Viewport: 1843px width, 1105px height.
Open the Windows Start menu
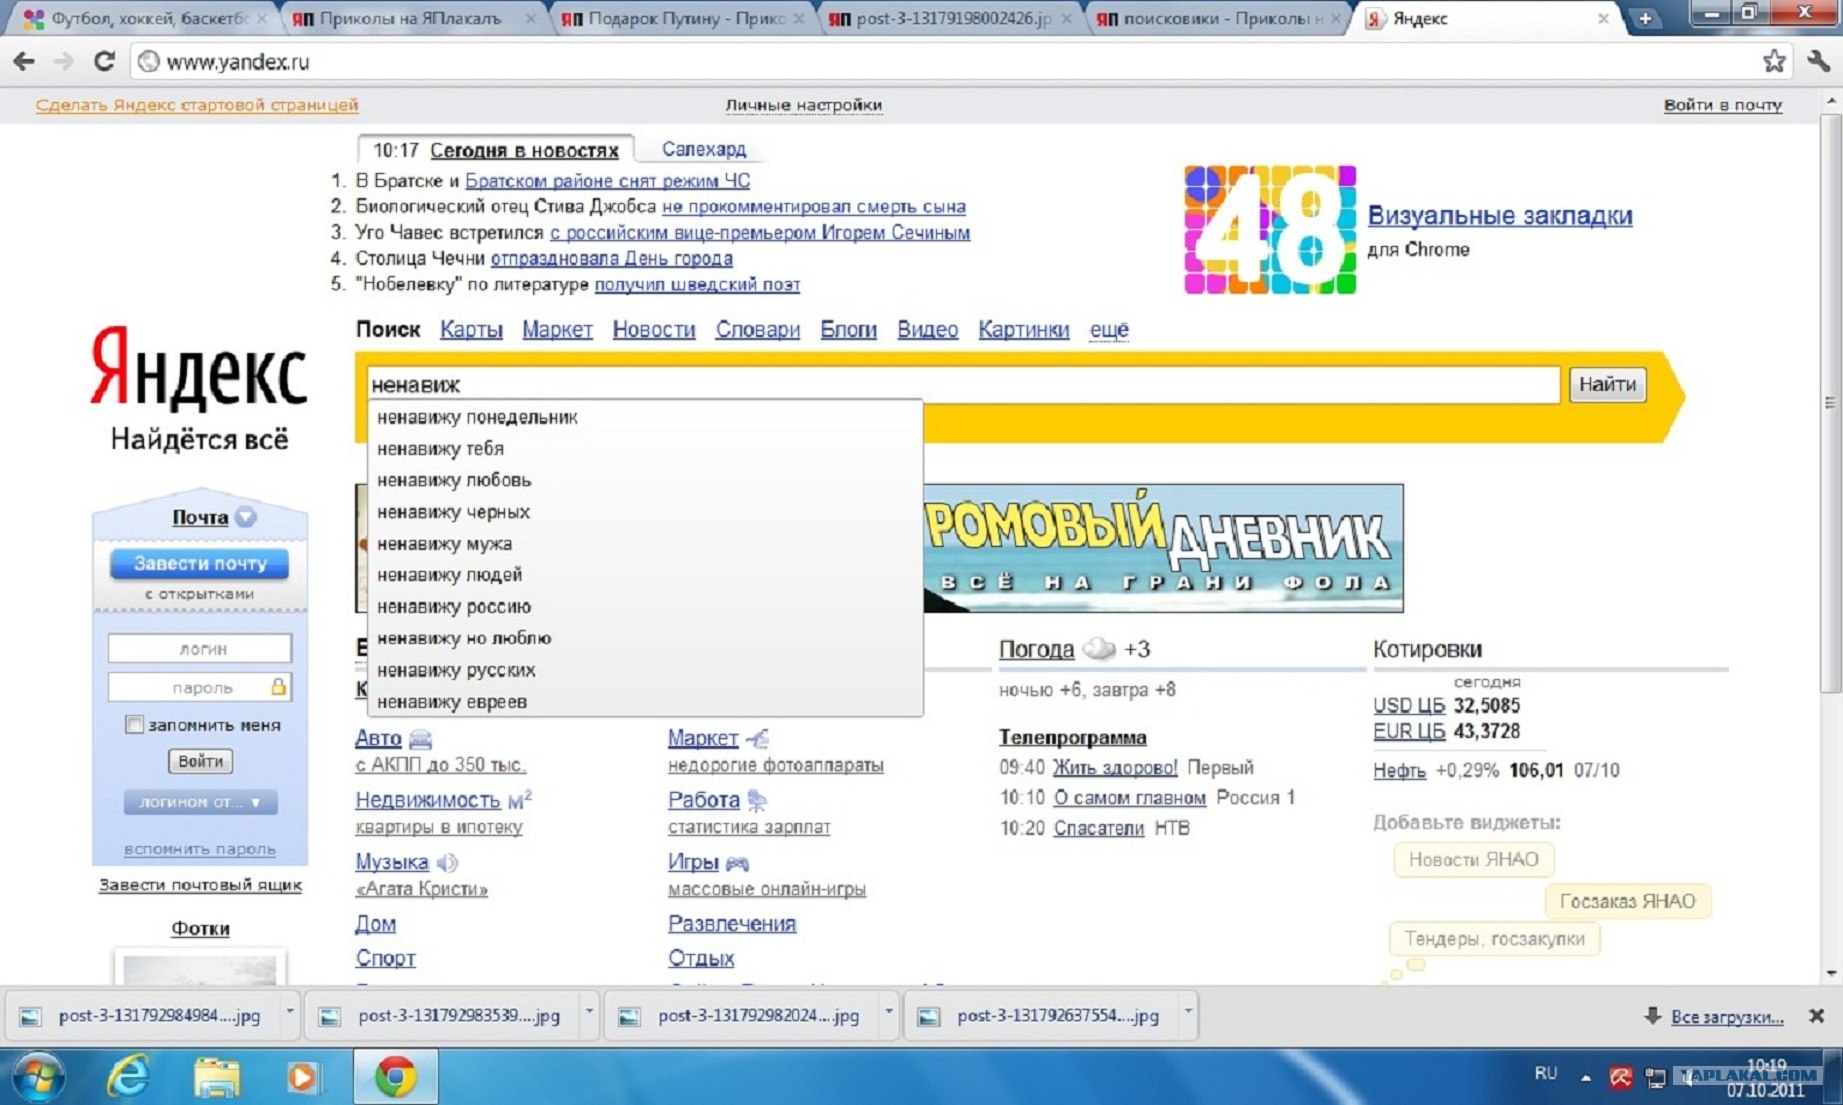37,1077
